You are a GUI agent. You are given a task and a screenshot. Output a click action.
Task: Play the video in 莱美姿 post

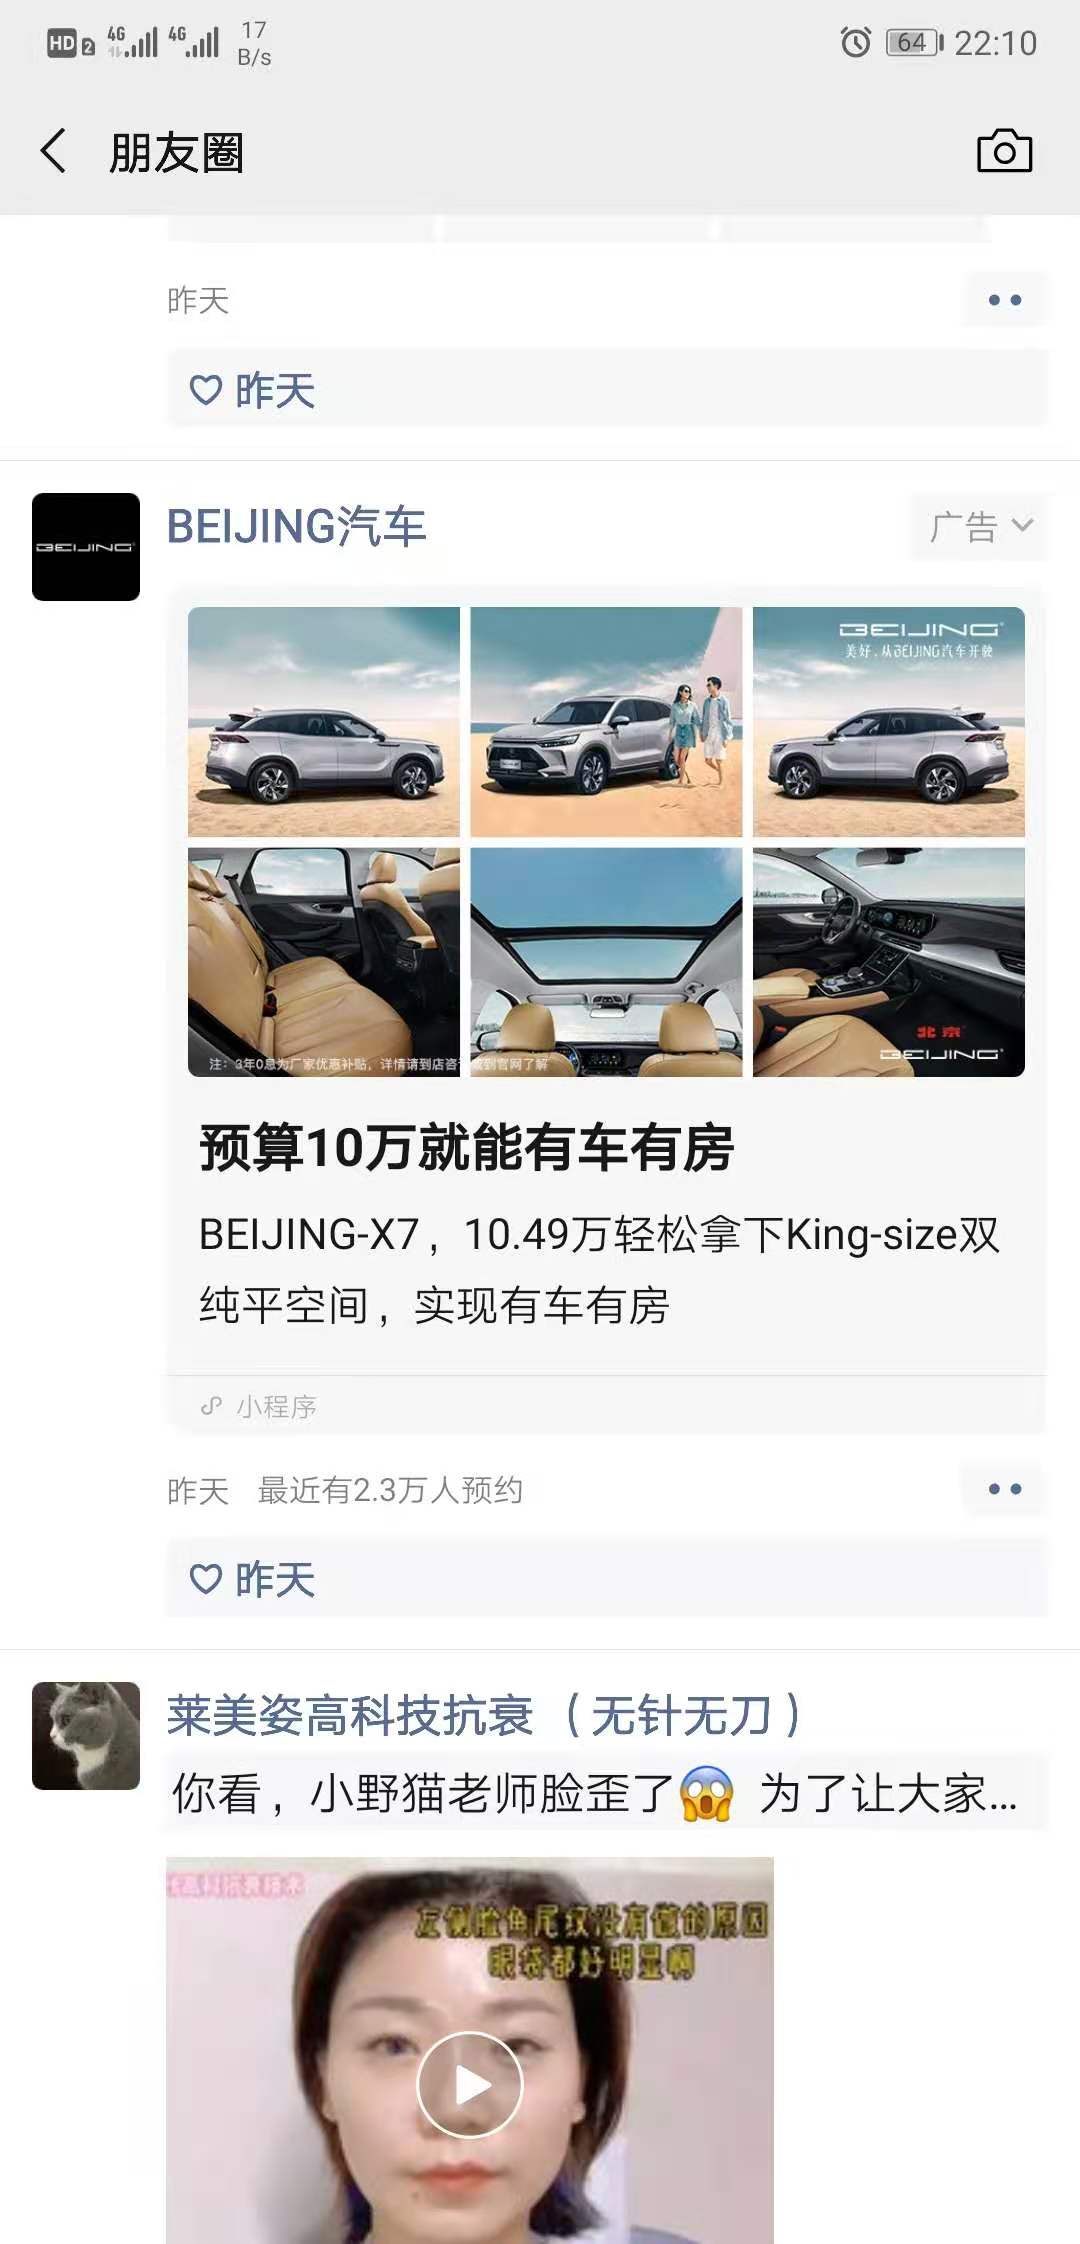pos(470,2085)
